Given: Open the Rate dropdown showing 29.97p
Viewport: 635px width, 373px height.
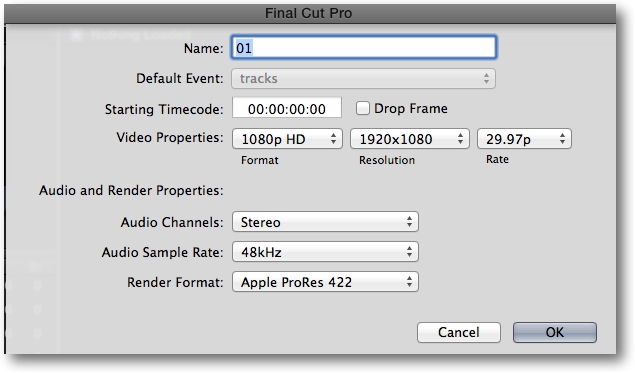Looking at the screenshot, I should [524, 139].
